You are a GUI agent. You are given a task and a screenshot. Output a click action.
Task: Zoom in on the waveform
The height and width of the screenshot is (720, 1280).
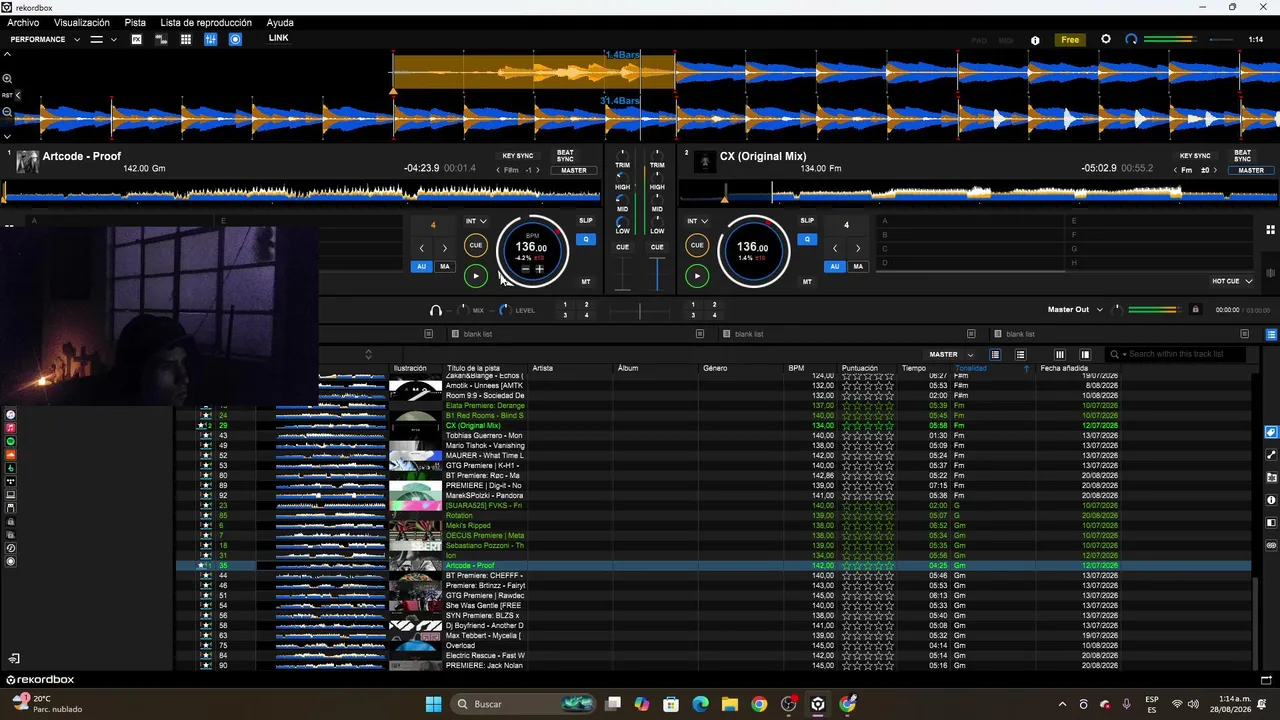pos(7,79)
